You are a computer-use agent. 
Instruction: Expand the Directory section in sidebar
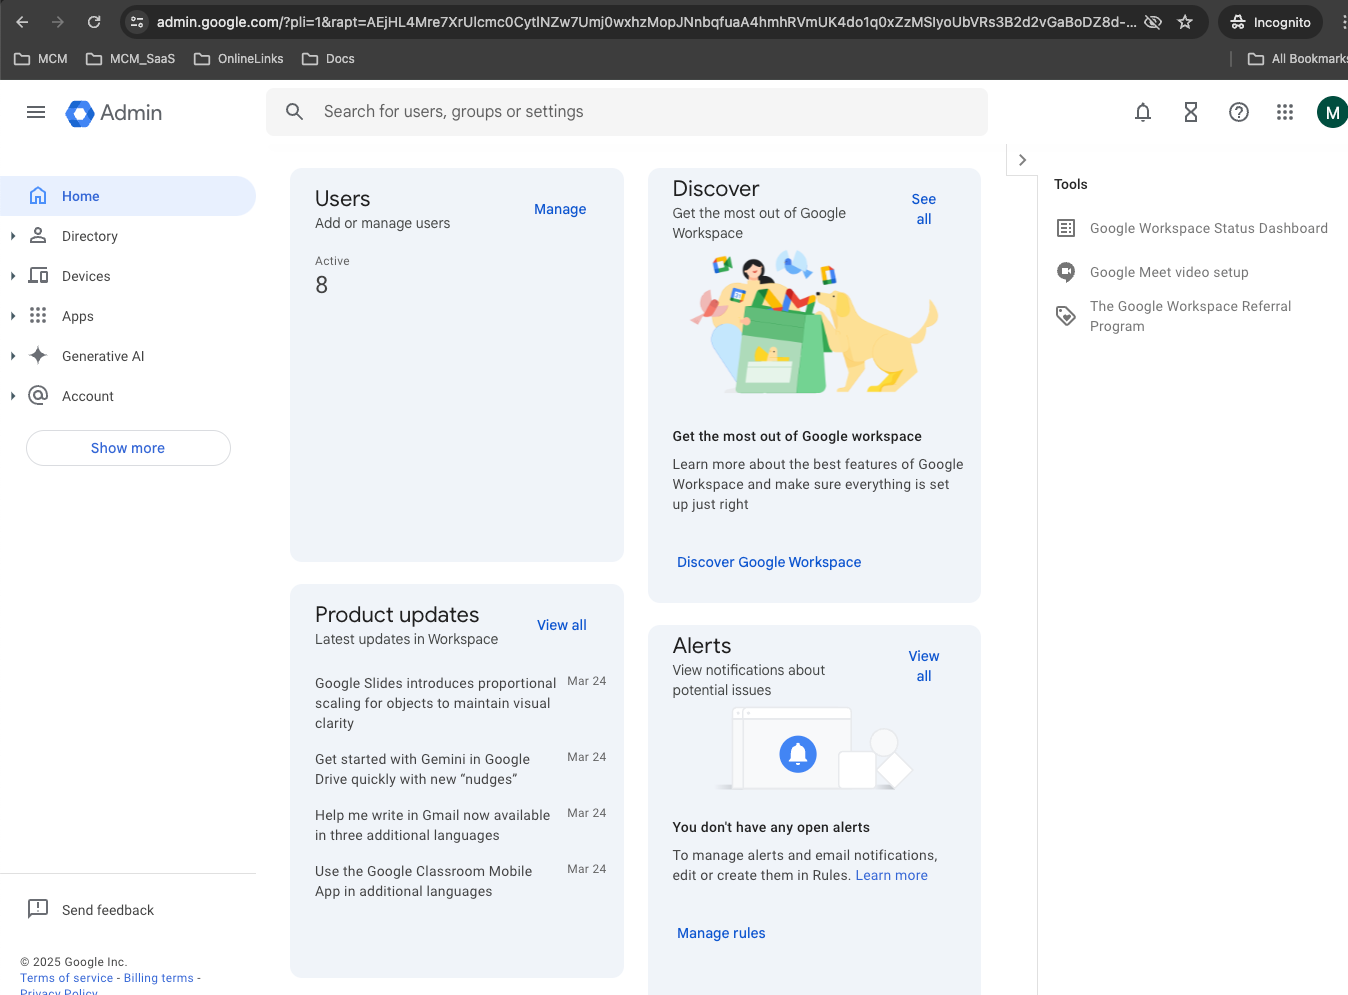coord(13,236)
